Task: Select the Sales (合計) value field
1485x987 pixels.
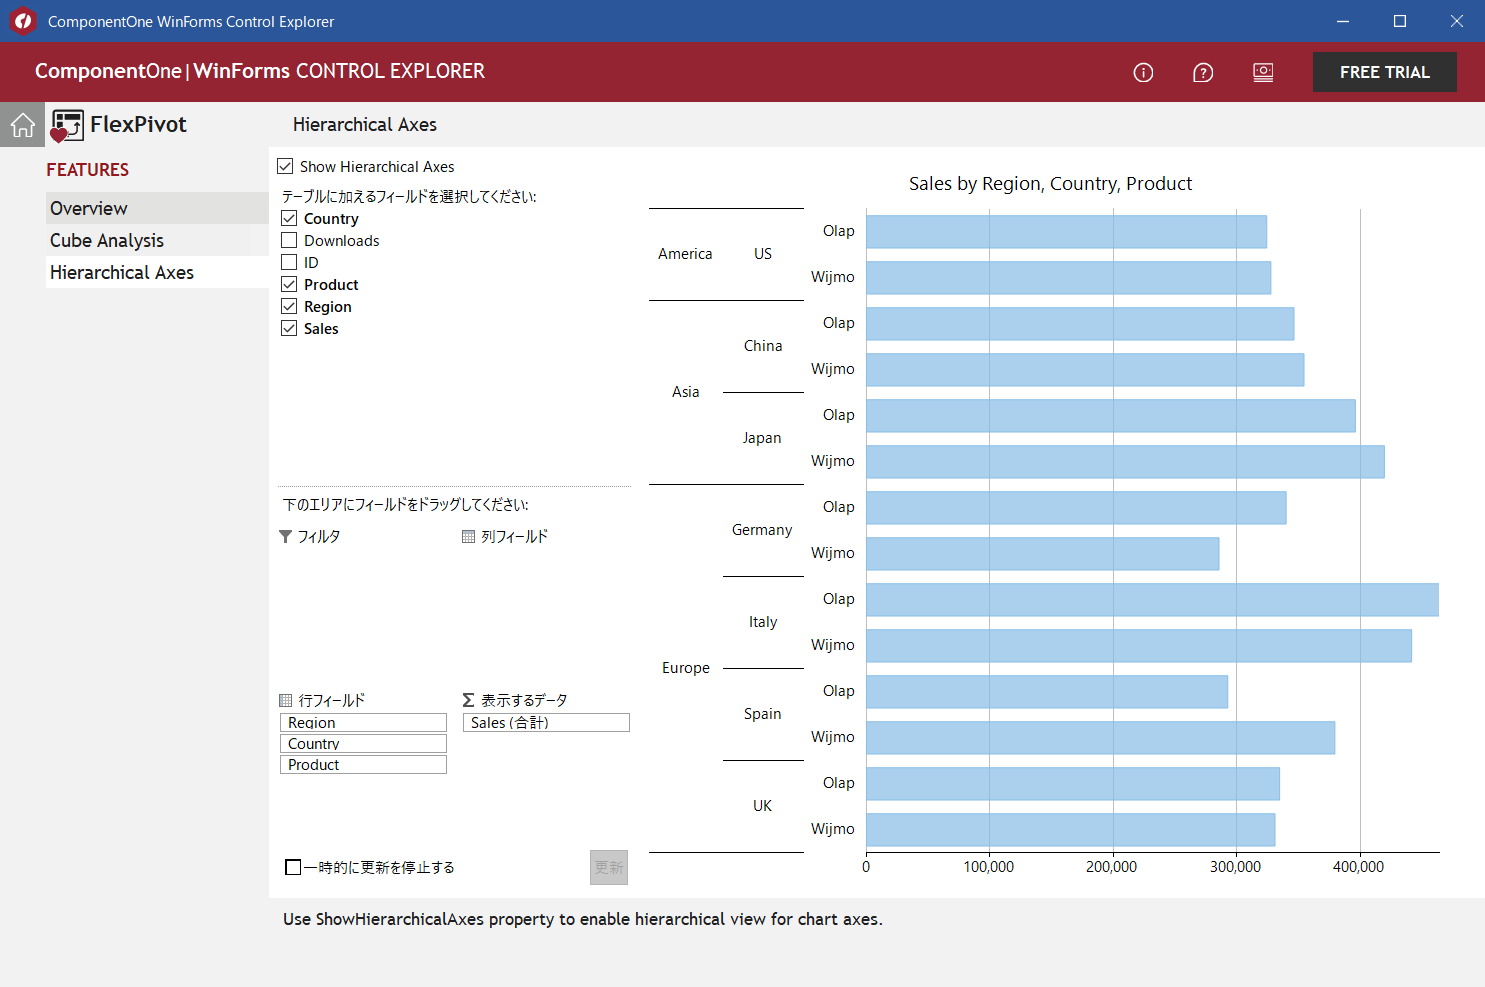Action: pos(546,722)
